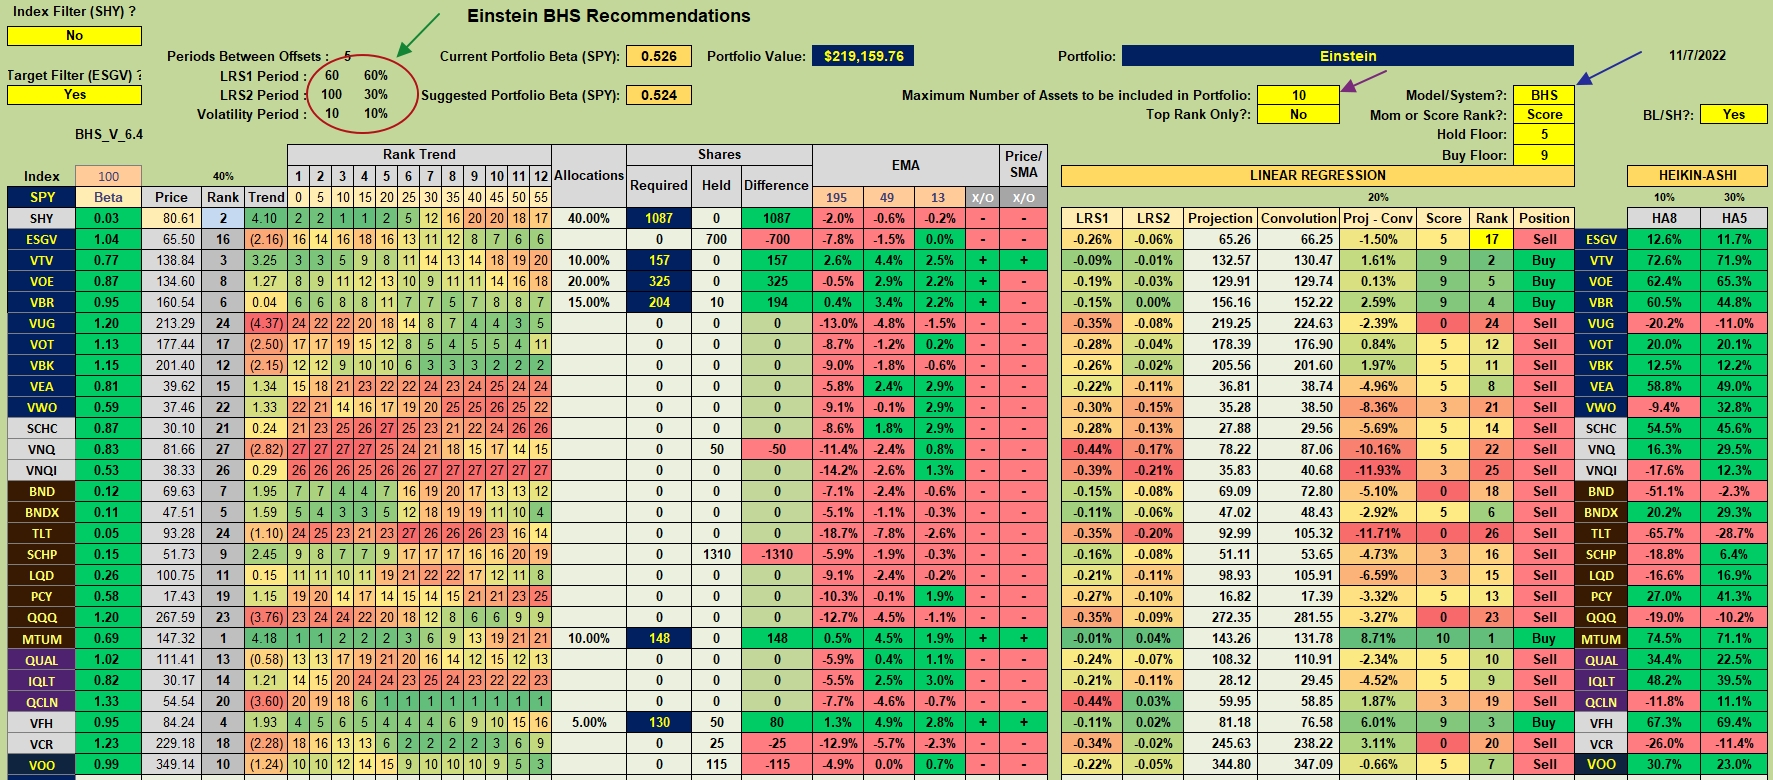This screenshot has width=1773, height=780.
Task: Click the VCR convolution value 238.22
Action: (1298, 743)
